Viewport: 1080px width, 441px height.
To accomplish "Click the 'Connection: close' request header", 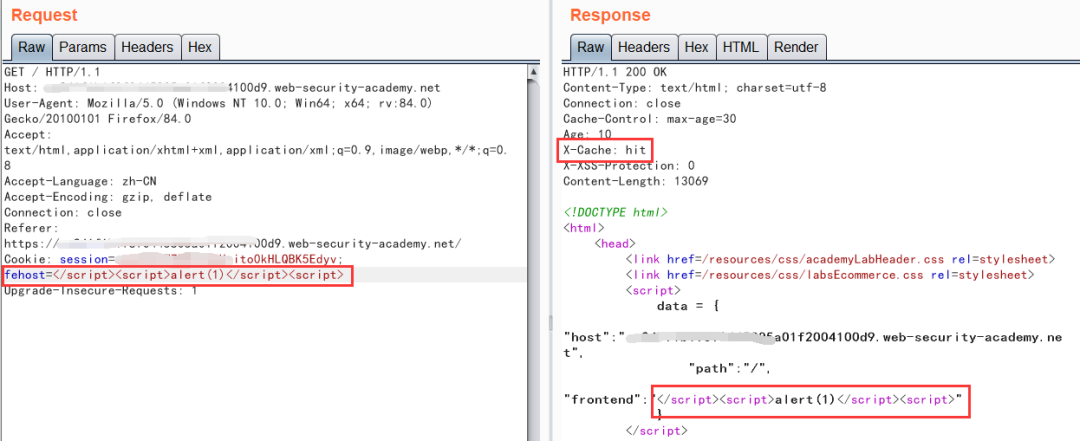I will point(63,212).
